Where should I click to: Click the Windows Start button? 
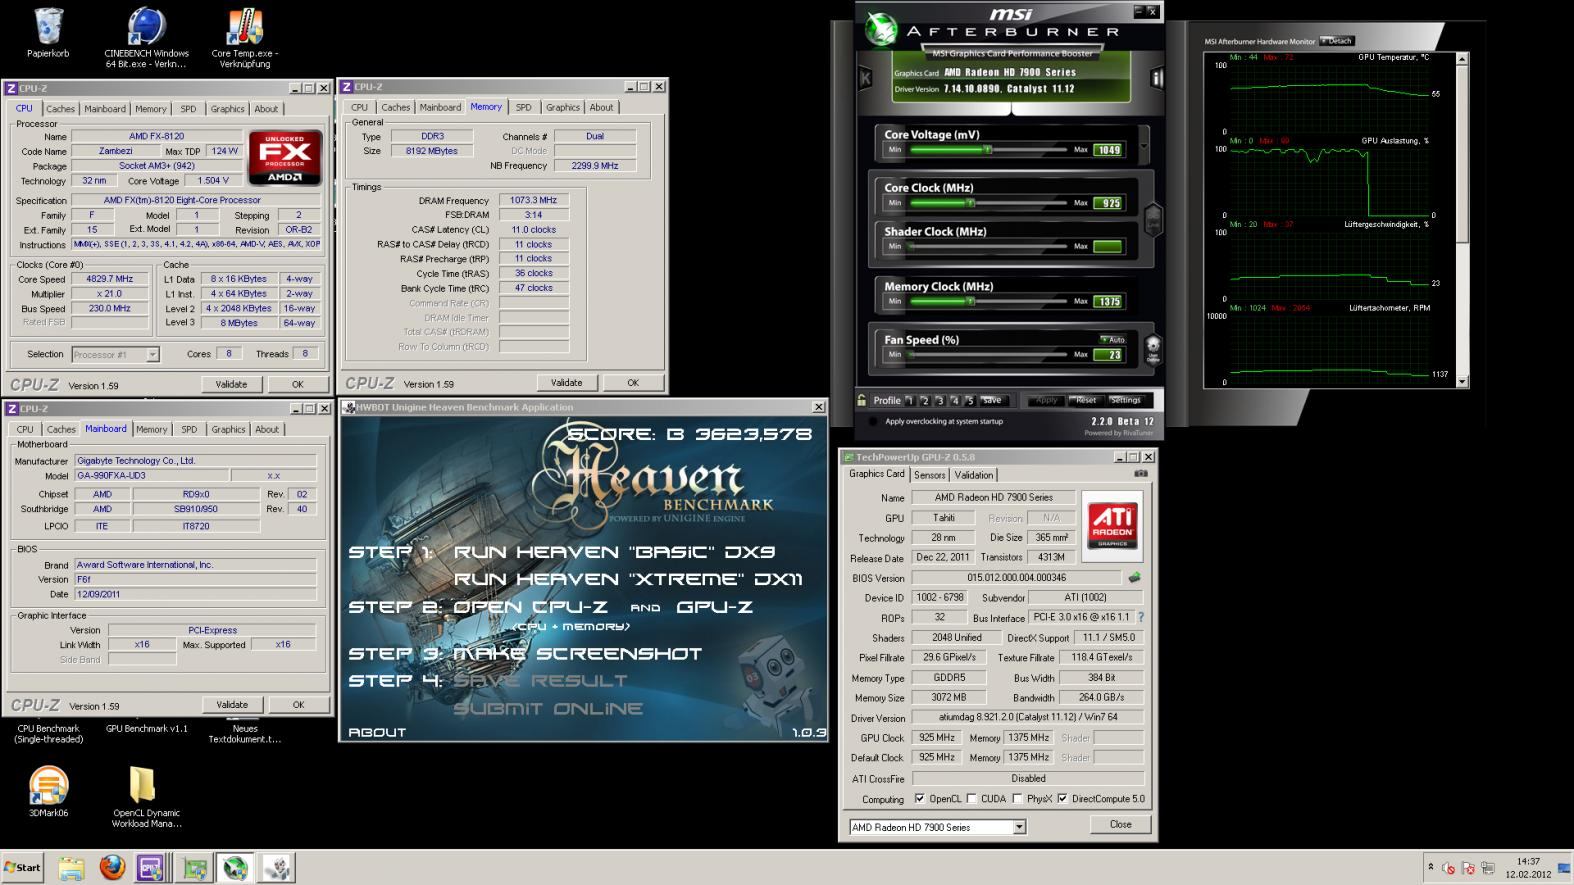pos(23,868)
